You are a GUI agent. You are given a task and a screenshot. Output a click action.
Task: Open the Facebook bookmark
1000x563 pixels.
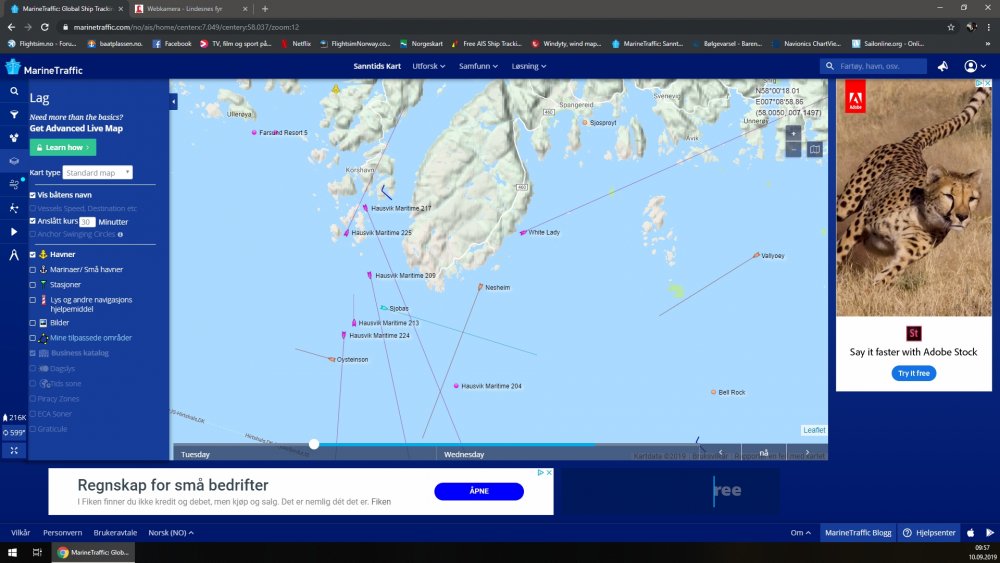pos(172,44)
